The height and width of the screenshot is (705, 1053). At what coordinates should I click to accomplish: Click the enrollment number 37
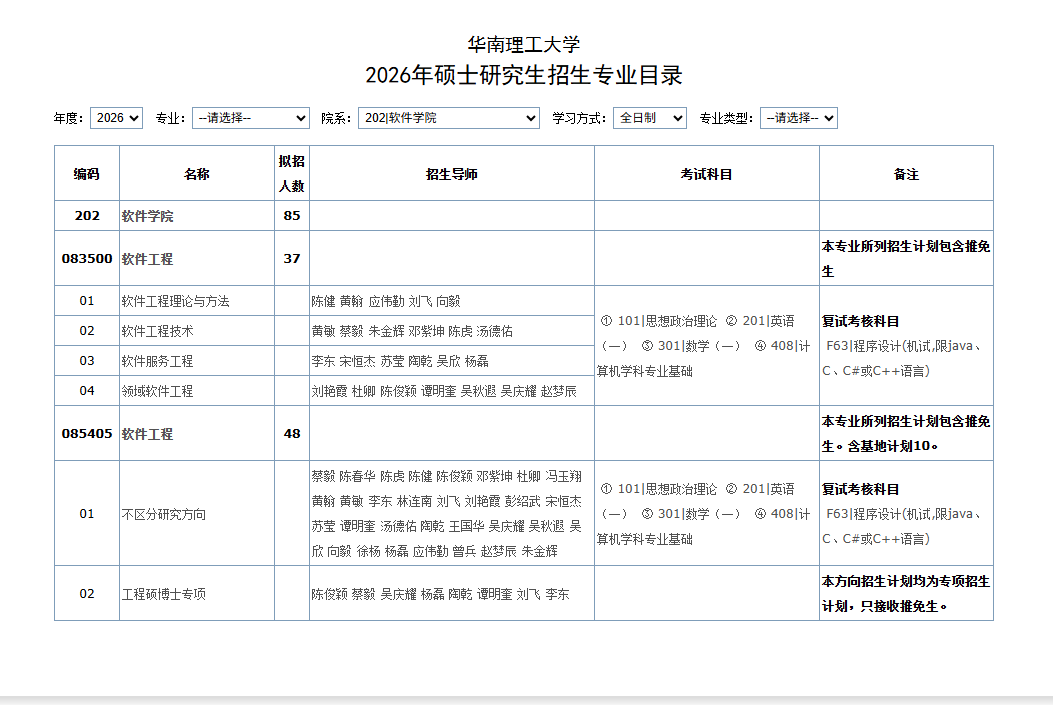click(291, 258)
